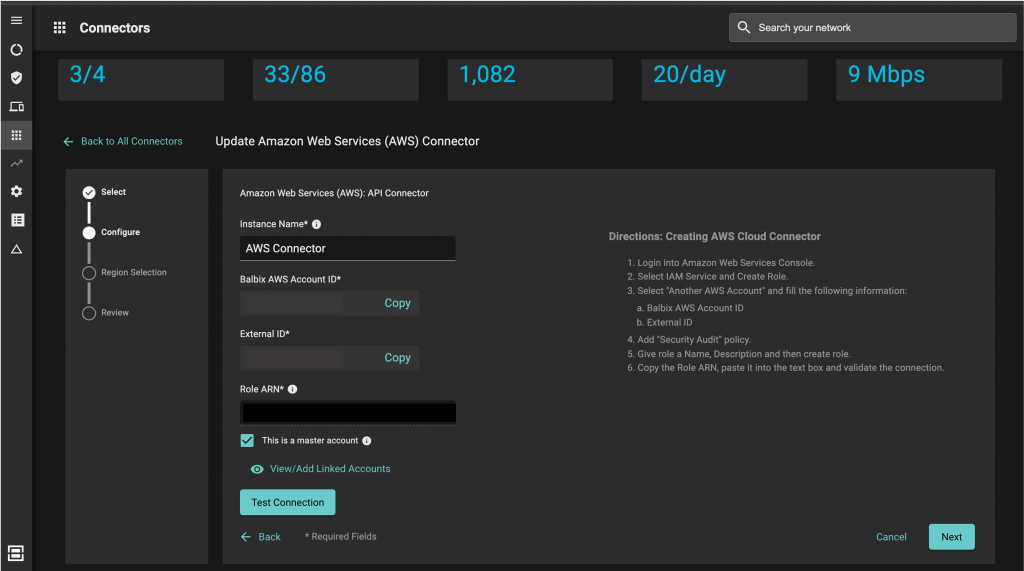The image size is (1024, 571).
Task: Uncheck This is a master account
Action: (247, 440)
